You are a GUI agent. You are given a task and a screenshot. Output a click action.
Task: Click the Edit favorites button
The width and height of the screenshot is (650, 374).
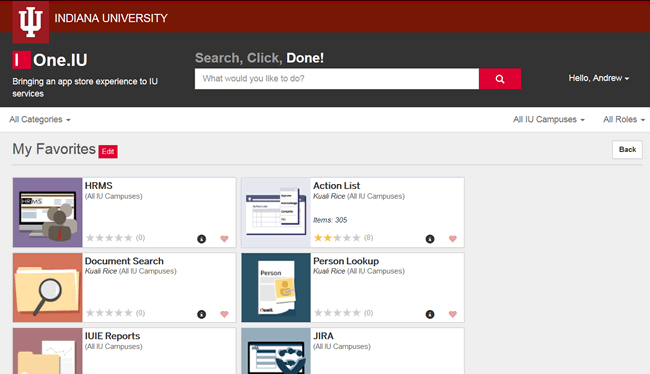[x=108, y=151]
